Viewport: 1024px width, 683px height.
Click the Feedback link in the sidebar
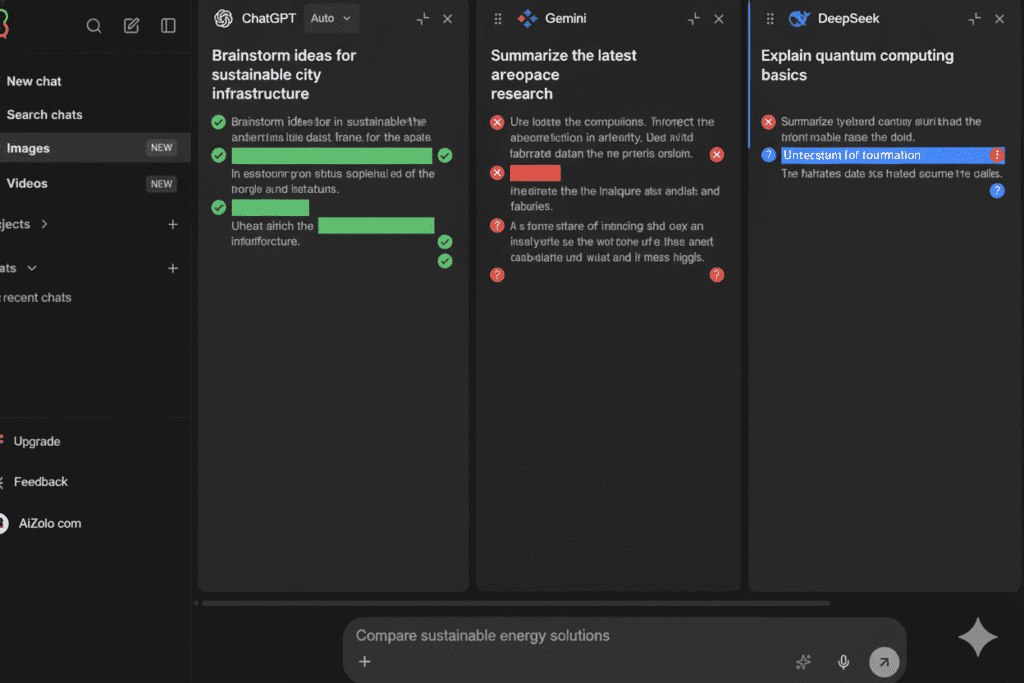pos(41,482)
